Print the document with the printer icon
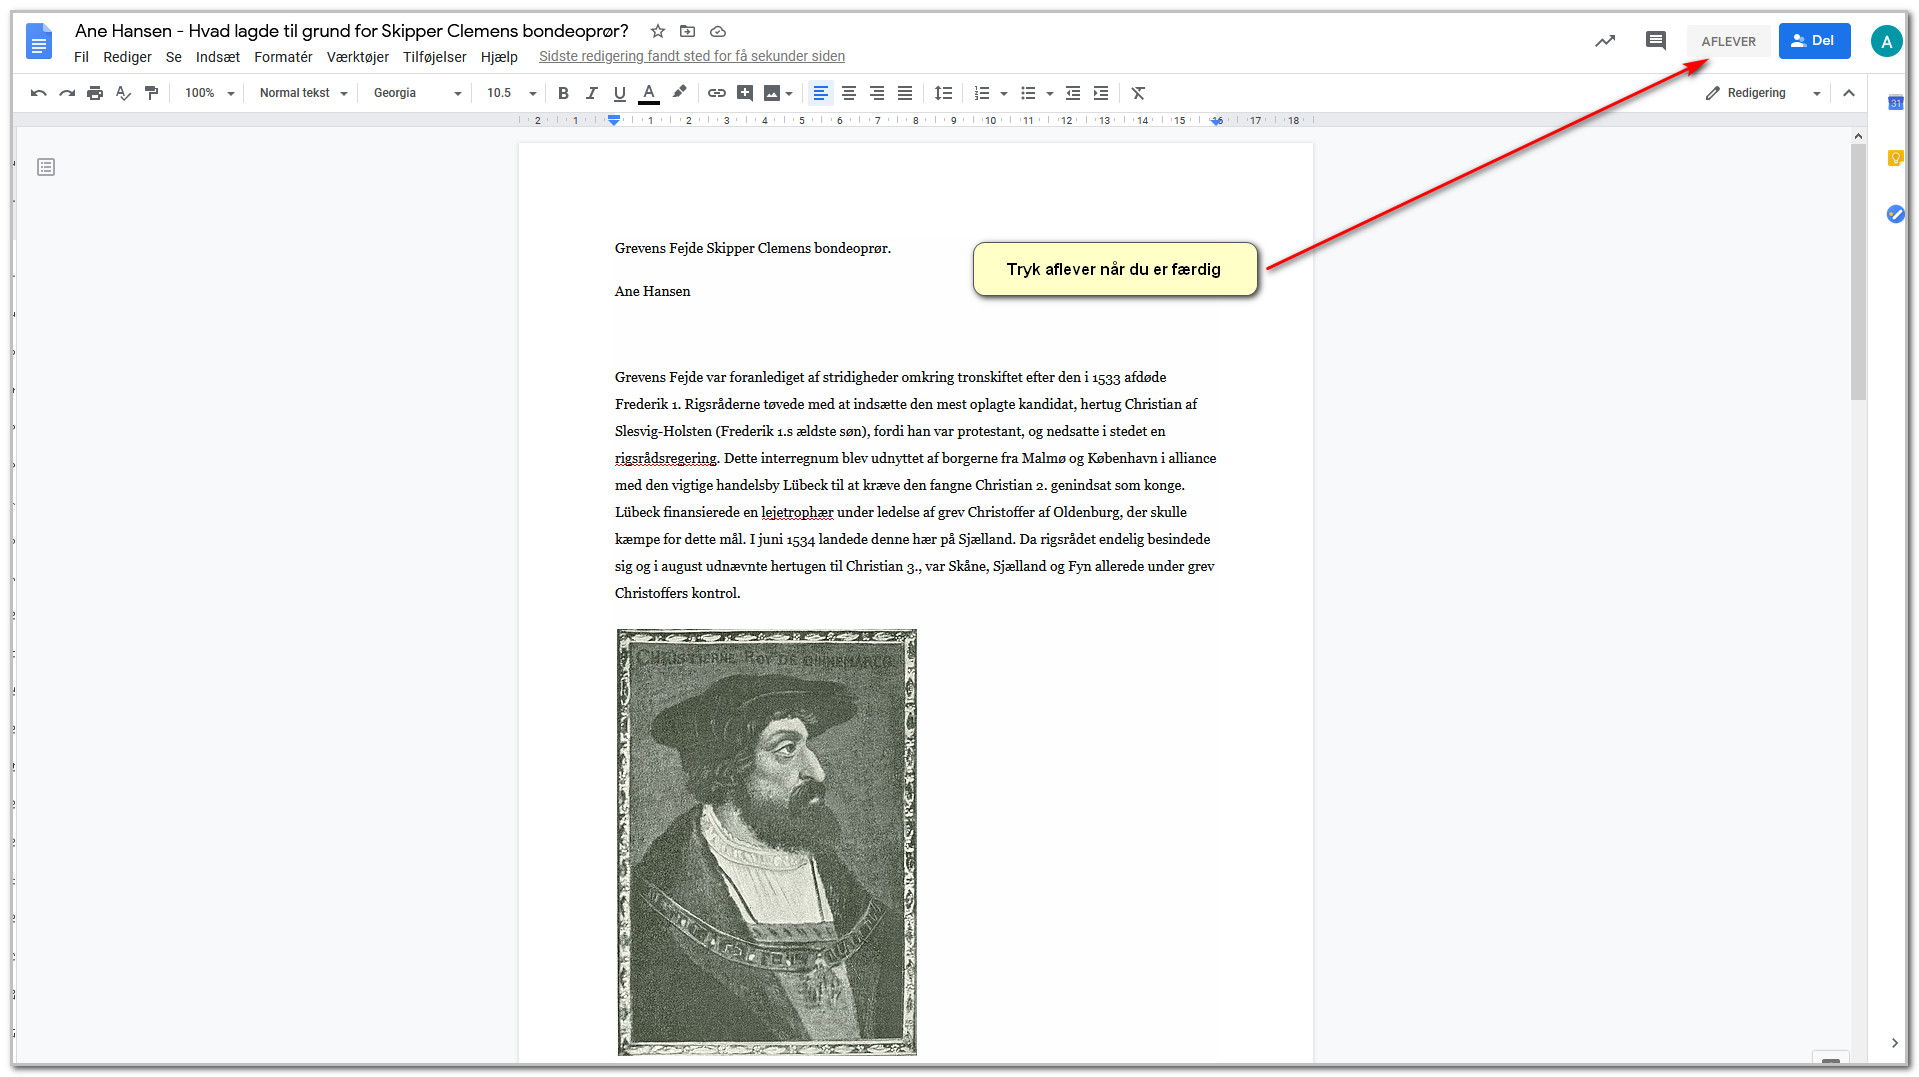Viewport: 1919px width, 1077px height. click(95, 93)
